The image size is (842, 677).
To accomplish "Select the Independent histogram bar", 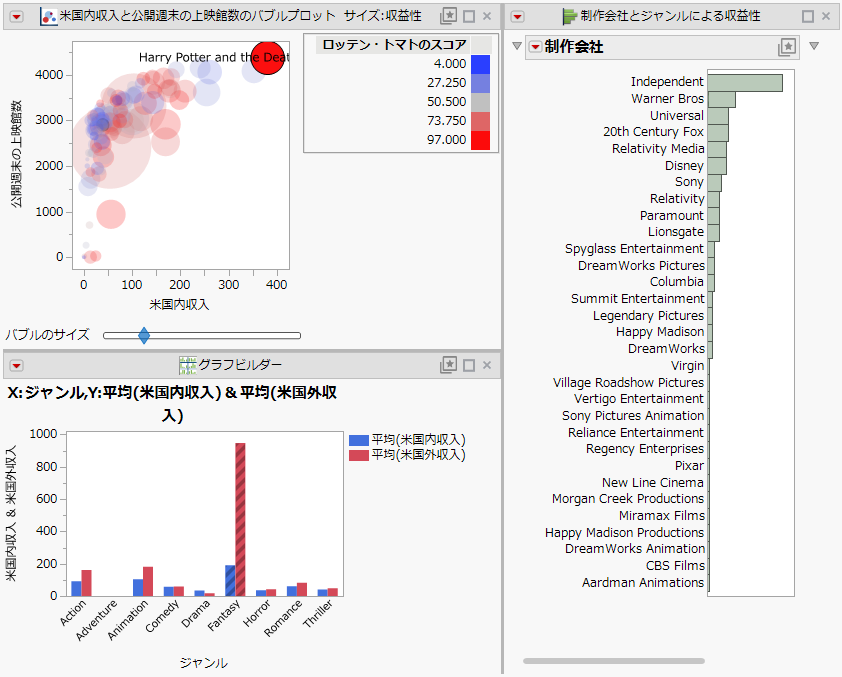I will 745,83.
